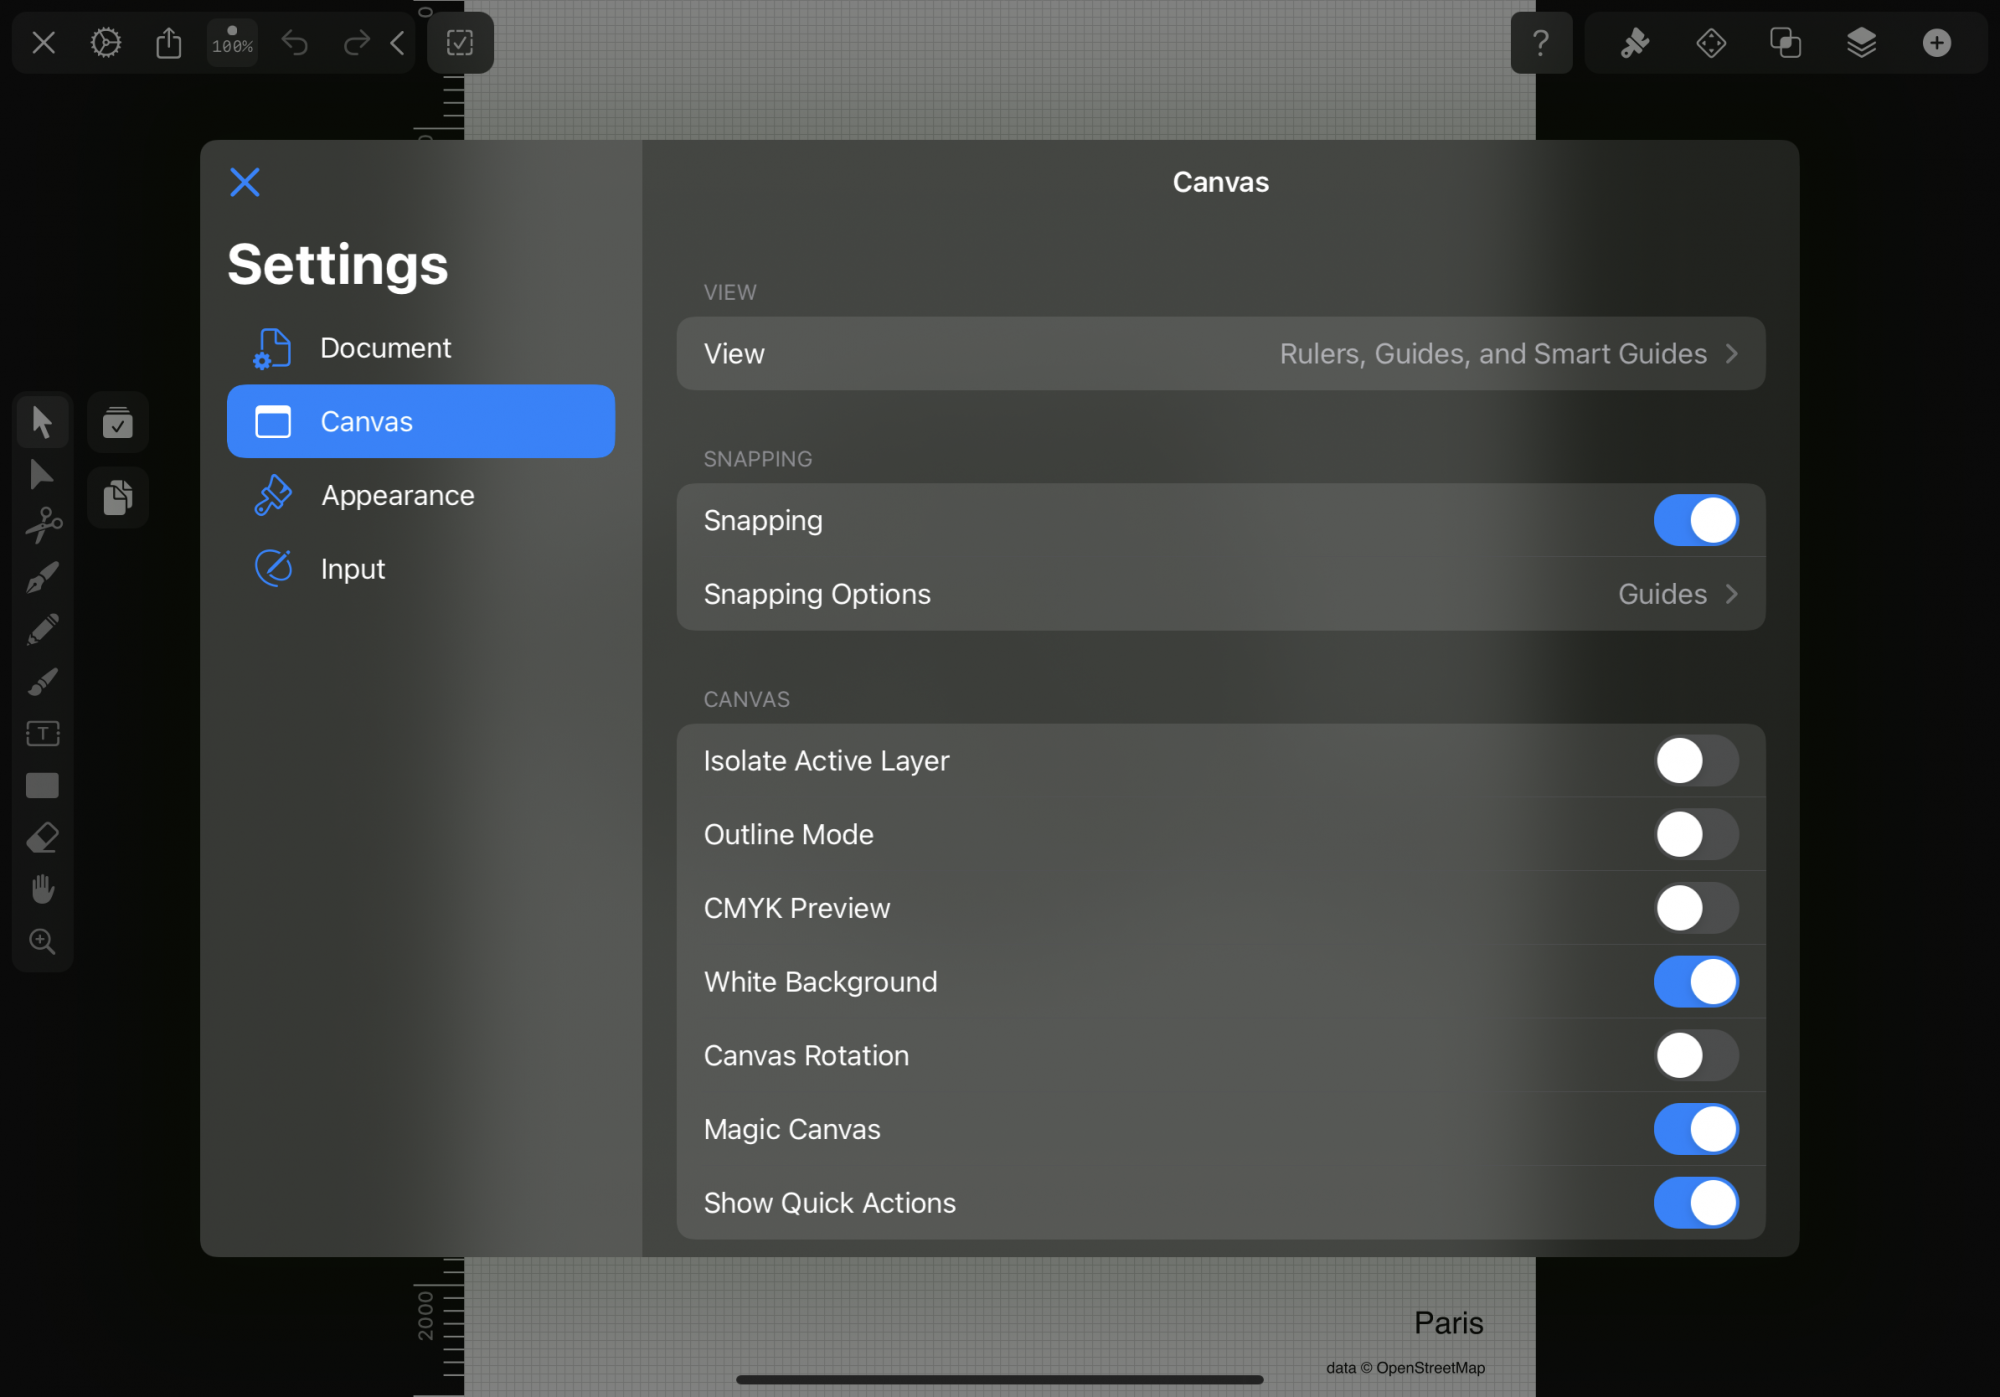The width and height of the screenshot is (2000, 1397).
Task: Select the Pen tool
Action: (x=43, y=577)
